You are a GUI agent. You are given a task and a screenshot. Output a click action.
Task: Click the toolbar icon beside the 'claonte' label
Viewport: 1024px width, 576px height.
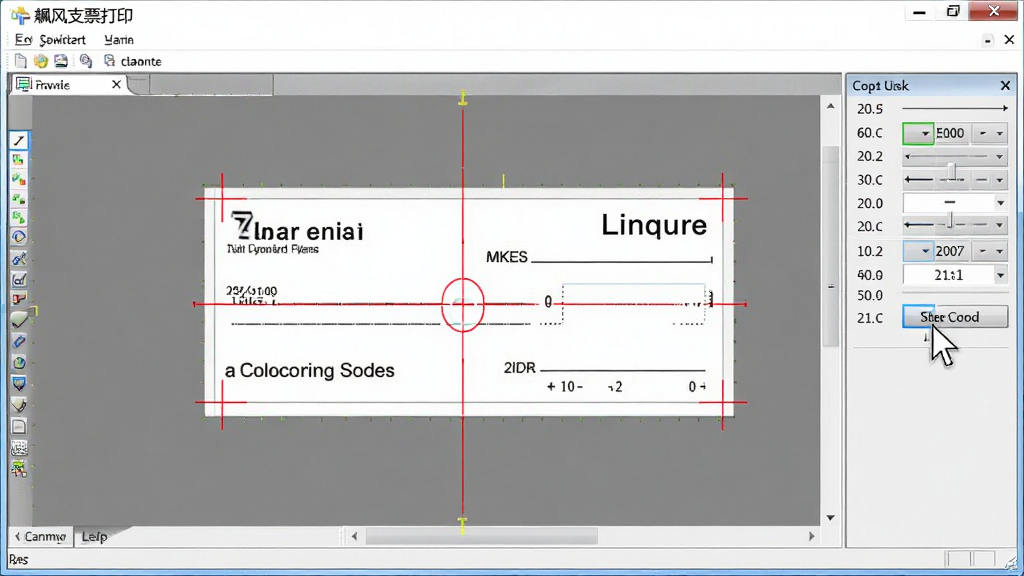(109, 61)
